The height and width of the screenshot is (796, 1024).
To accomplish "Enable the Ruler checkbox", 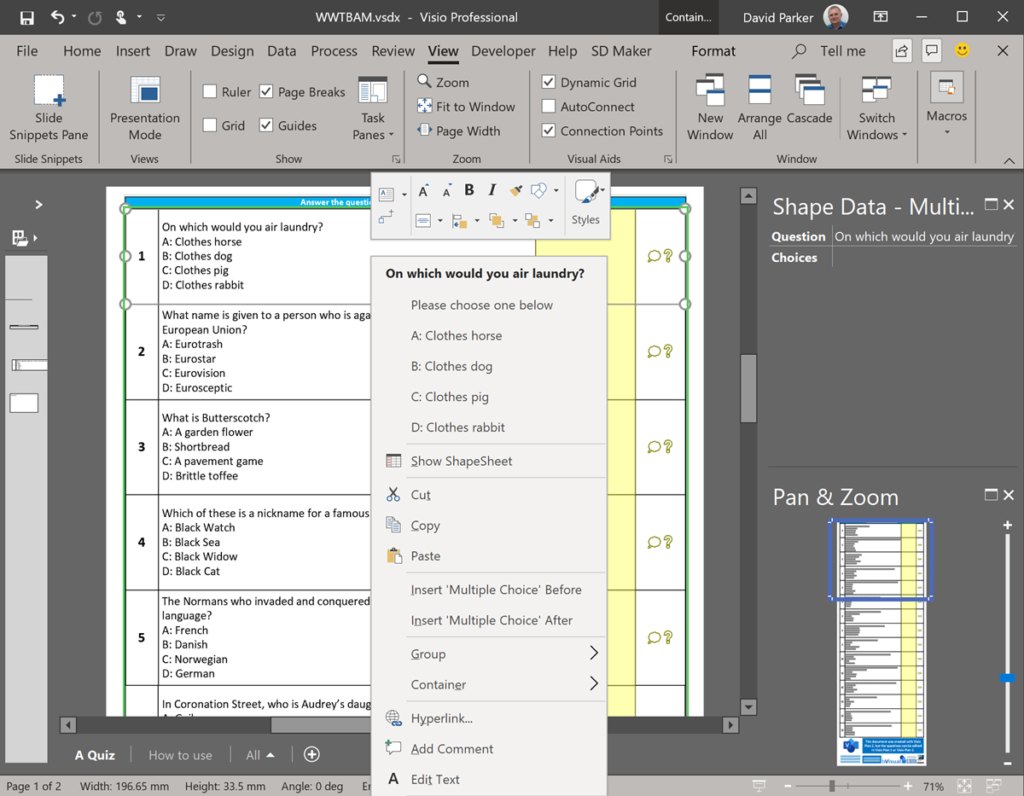I will (213, 91).
